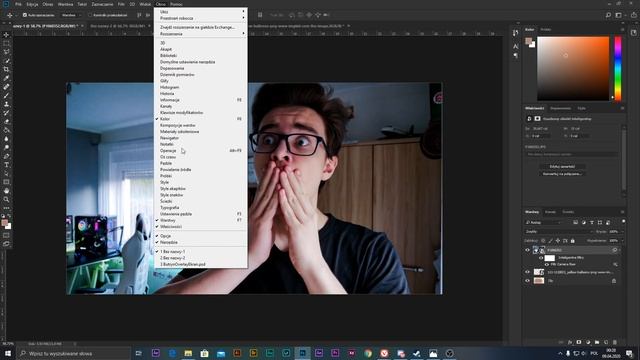Select the Hand tool

6,191
